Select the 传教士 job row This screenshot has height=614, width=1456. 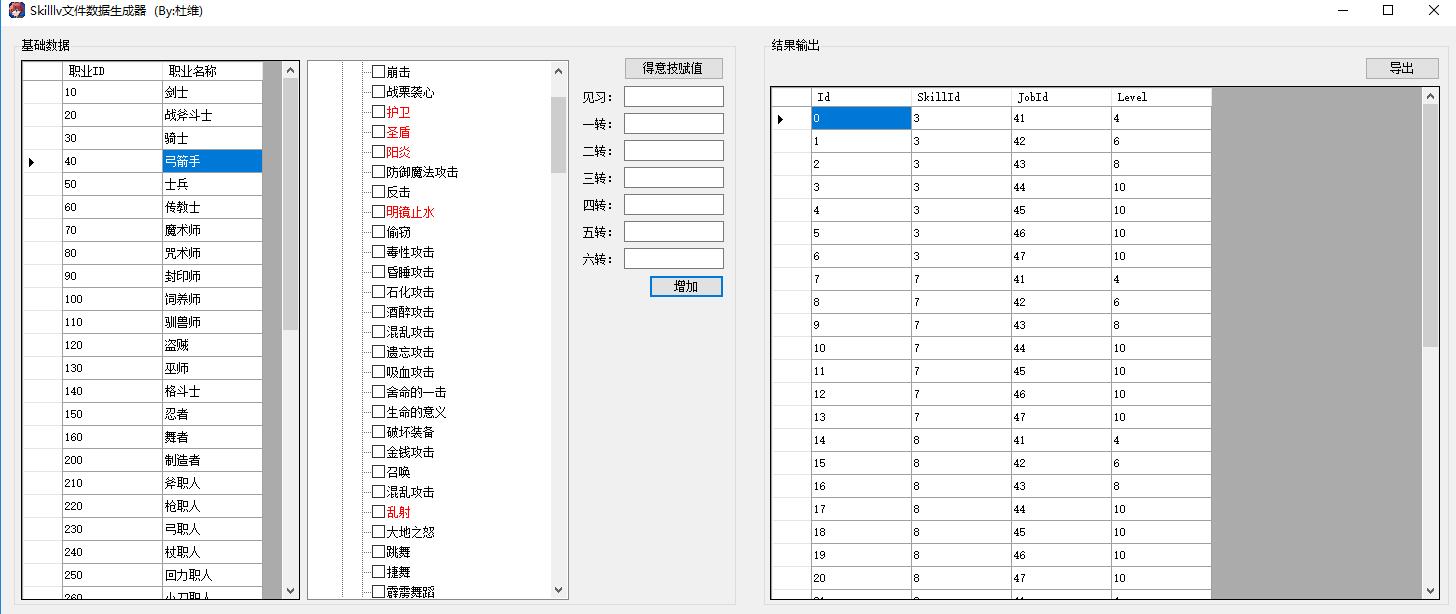click(142, 207)
